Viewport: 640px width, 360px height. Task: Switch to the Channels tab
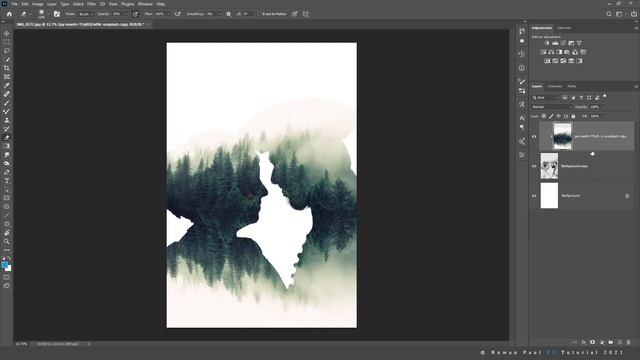click(x=554, y=87)
